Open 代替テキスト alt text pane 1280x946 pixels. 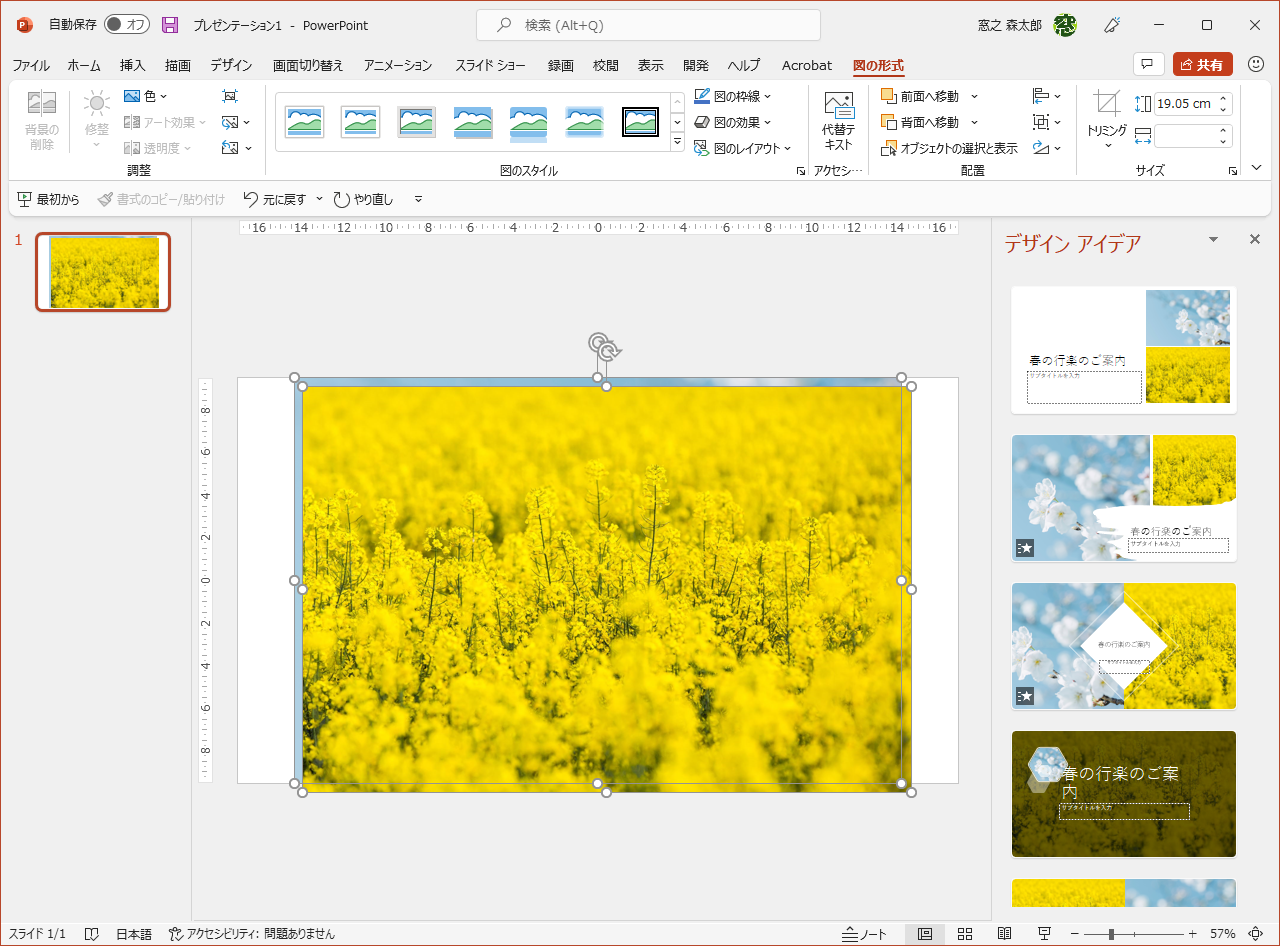click(838, 121)
